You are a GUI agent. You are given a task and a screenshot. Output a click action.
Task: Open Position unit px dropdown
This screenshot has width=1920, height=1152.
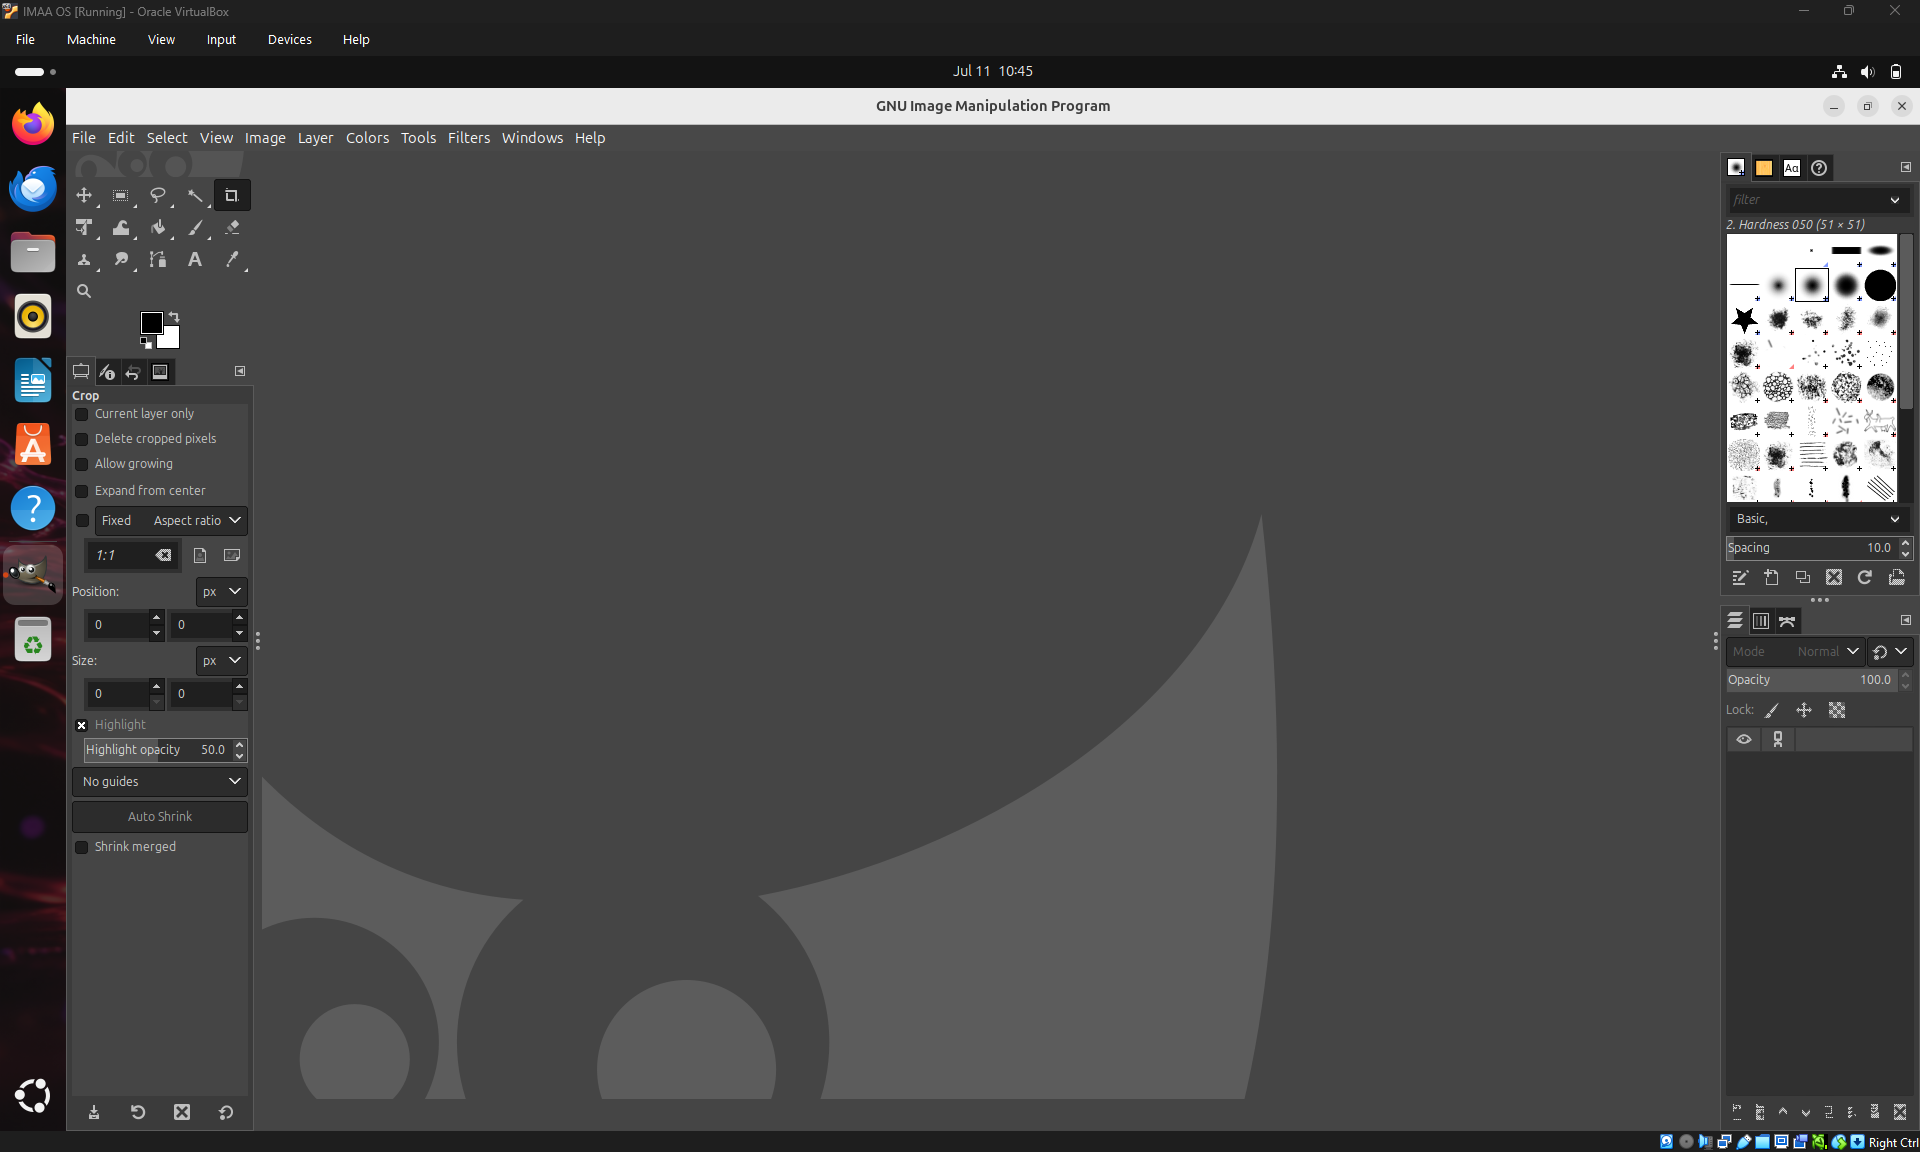point(221,592)
